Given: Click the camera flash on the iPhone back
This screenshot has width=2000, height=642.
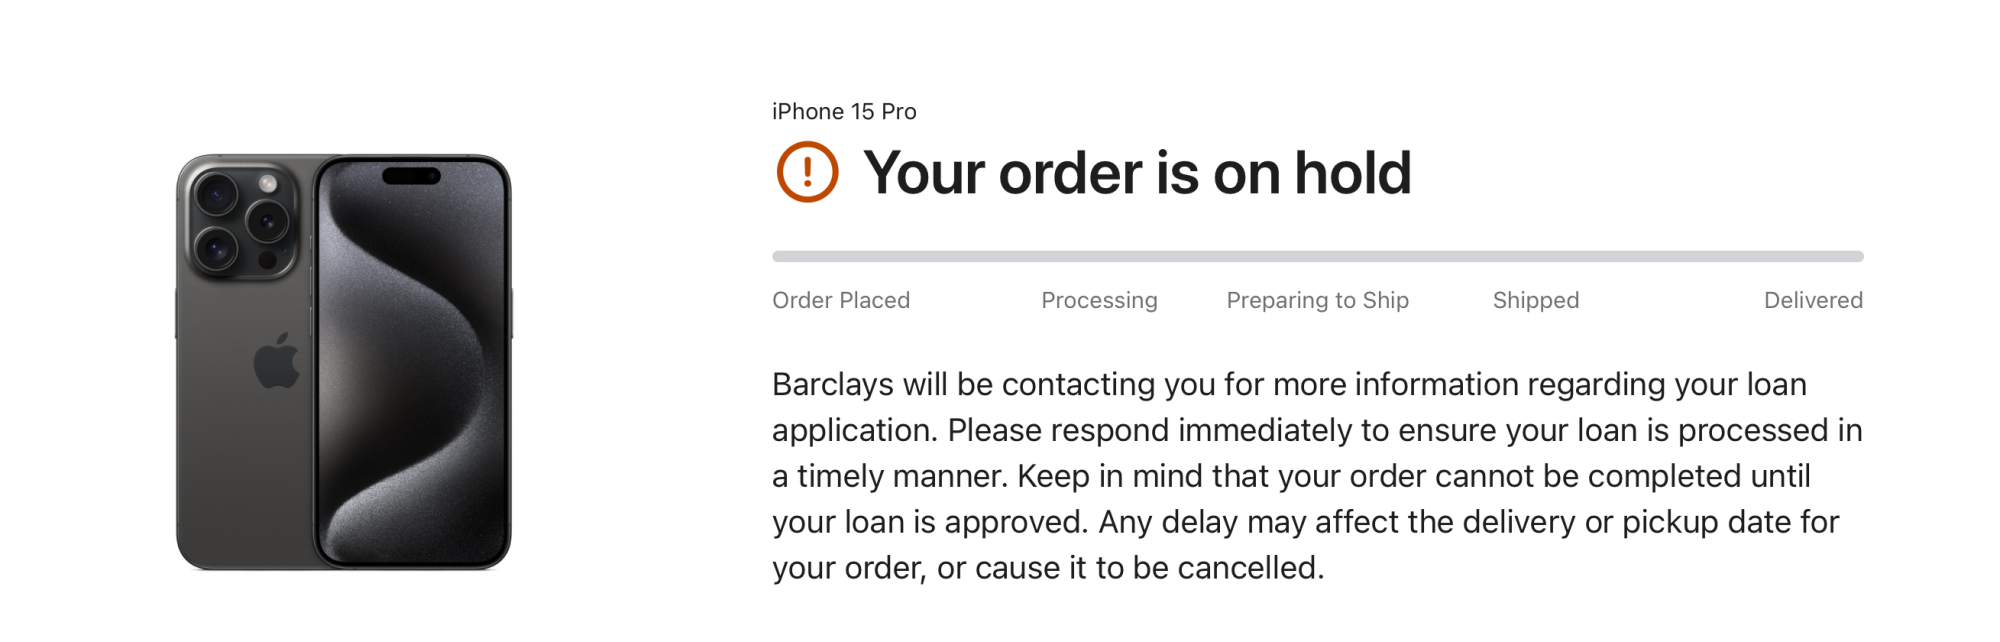Looking at the screenshot, I should pyautogui.click(x=268, y=183).
